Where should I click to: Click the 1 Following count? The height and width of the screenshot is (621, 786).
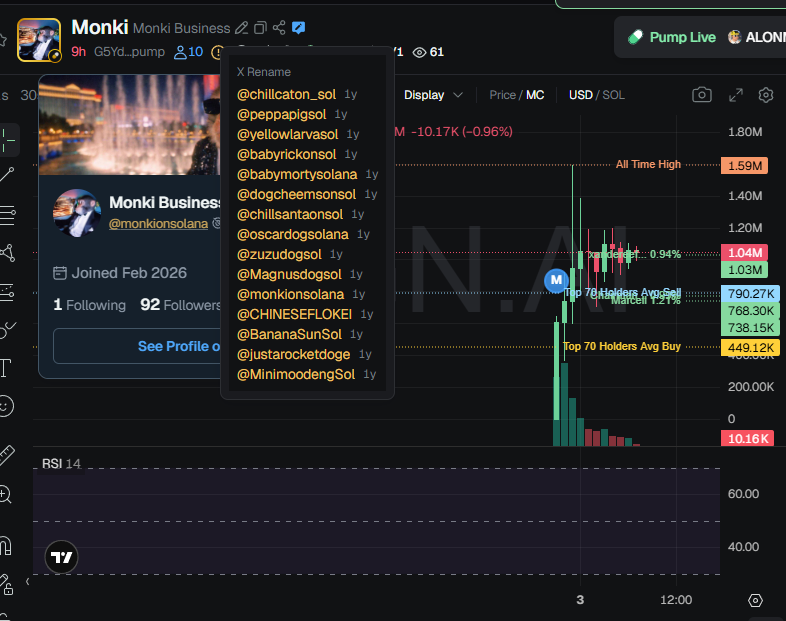90,305
